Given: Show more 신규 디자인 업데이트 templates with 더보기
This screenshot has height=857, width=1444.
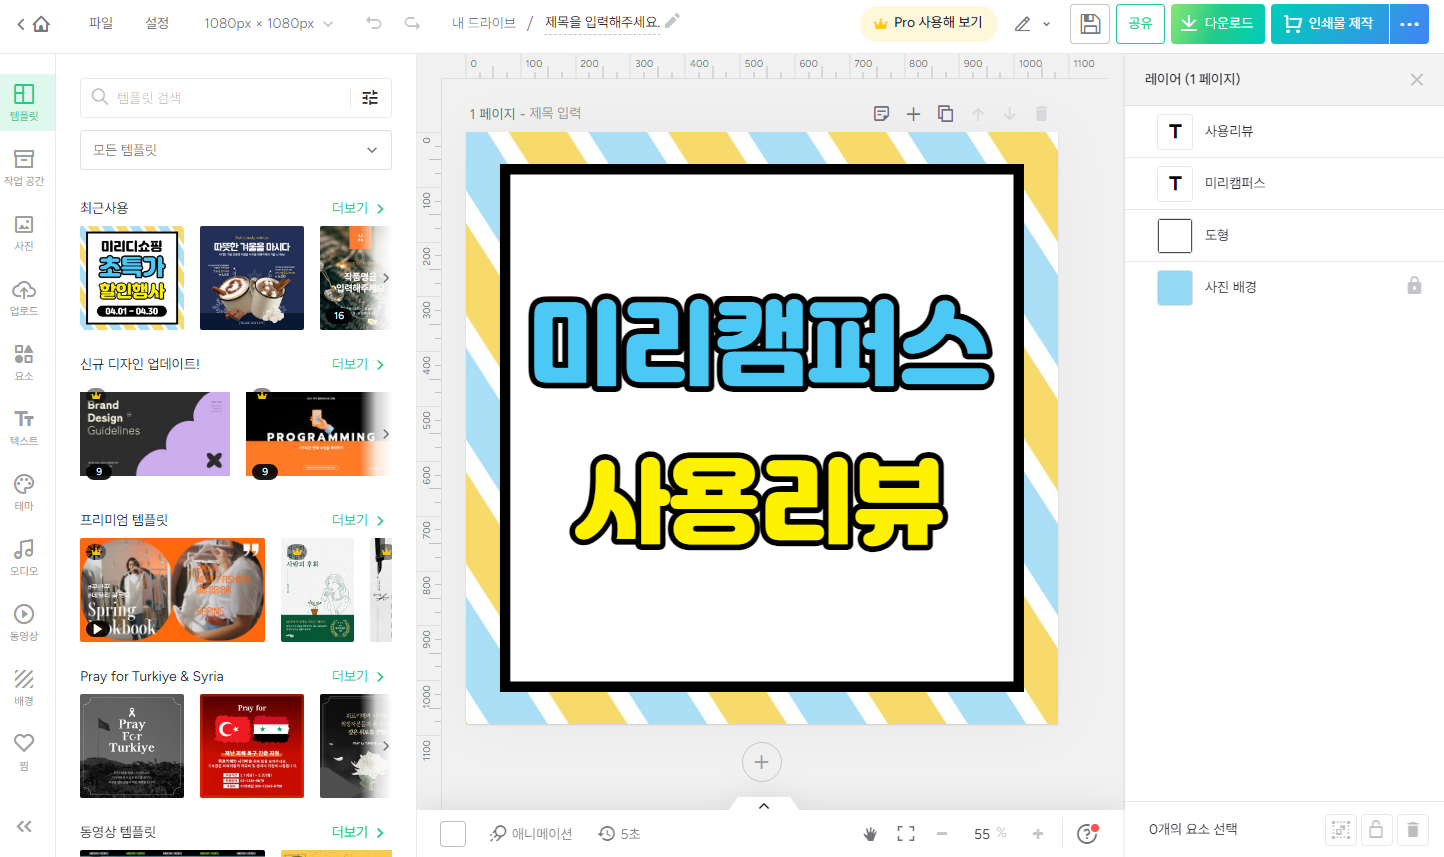Looking at the screenshot, I should [358, 364].
